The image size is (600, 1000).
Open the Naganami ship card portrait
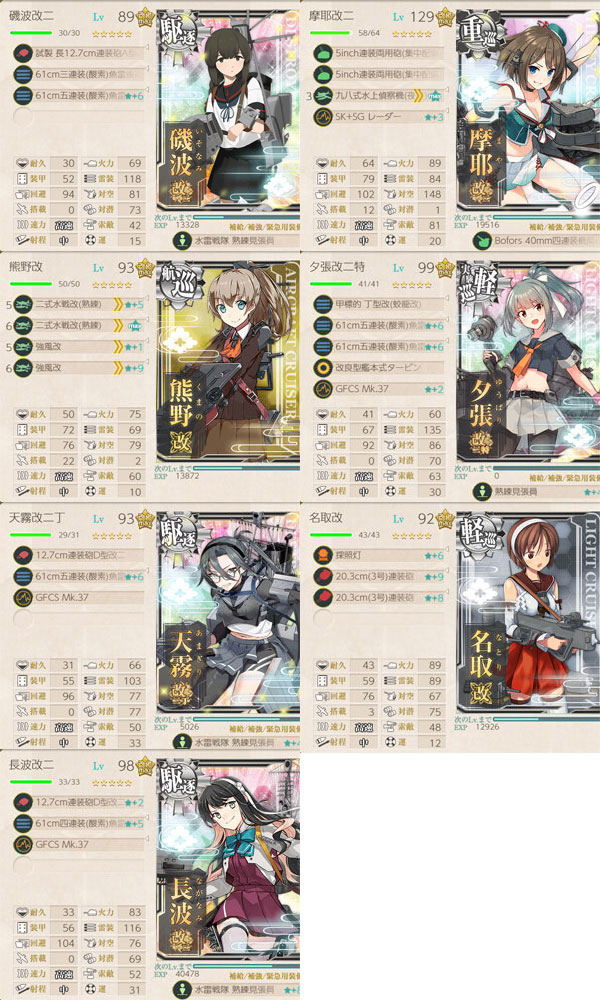pos(228,860)
